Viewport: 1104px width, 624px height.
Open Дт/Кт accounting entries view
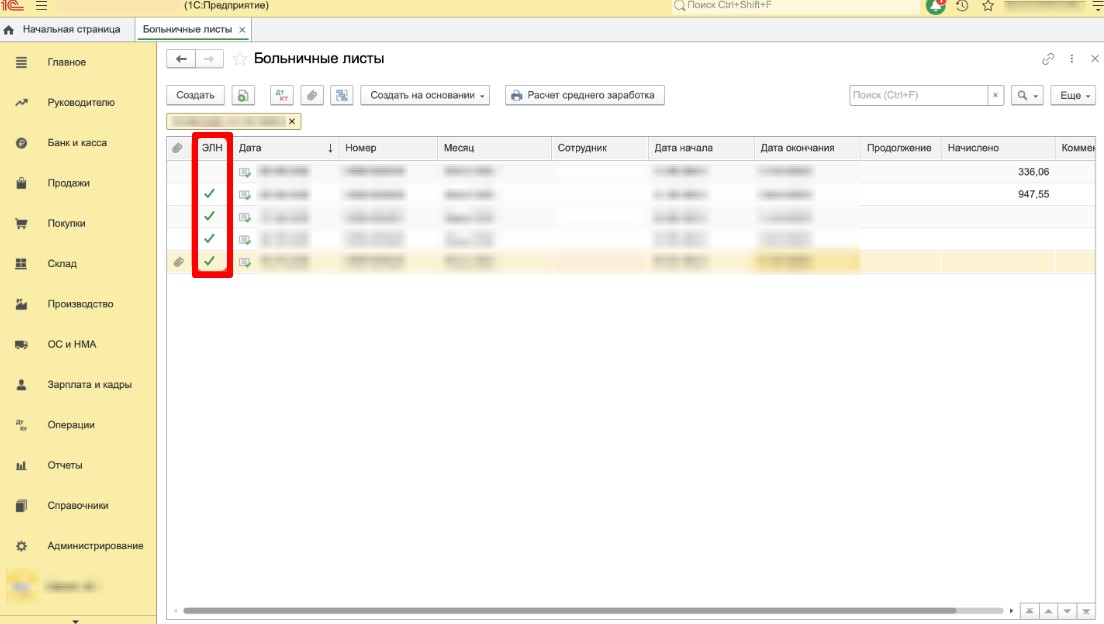click(x=282, y=96)
